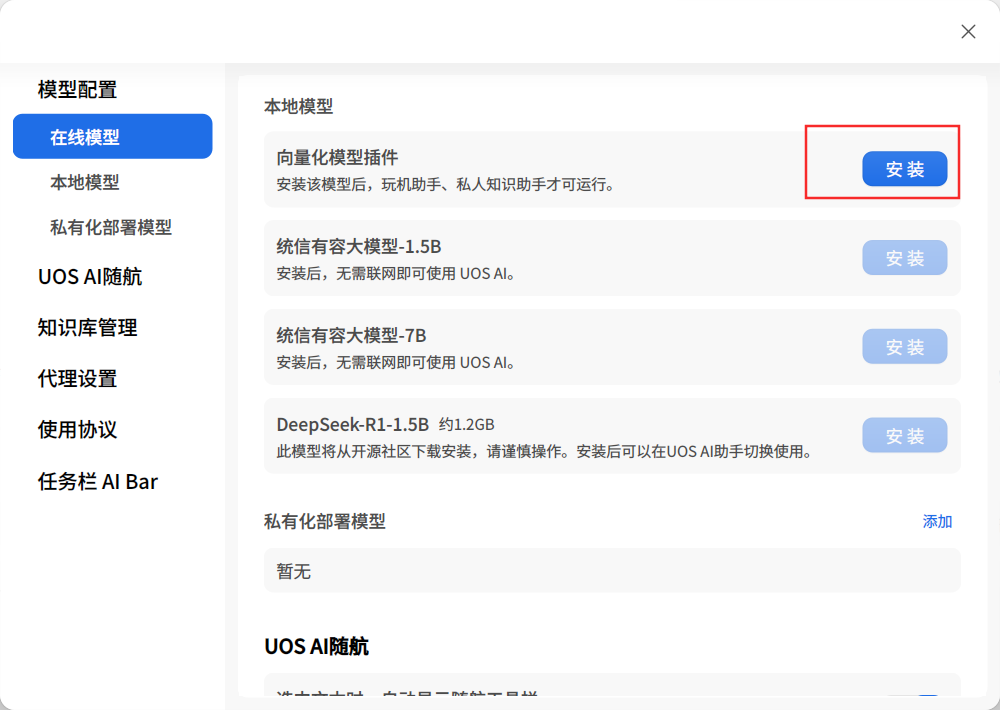
Task: Click the 约1.2GB size label
Action: (x=466, y=425)
